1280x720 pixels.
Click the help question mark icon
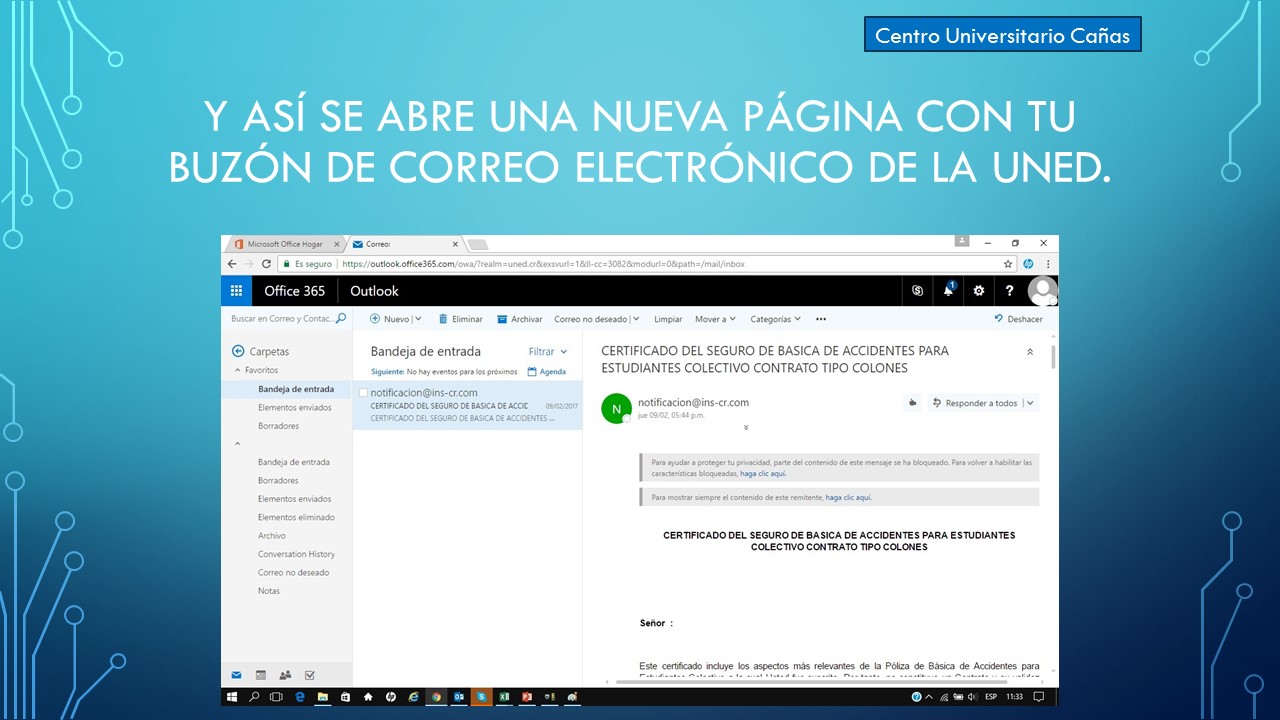click(1009, 291)
